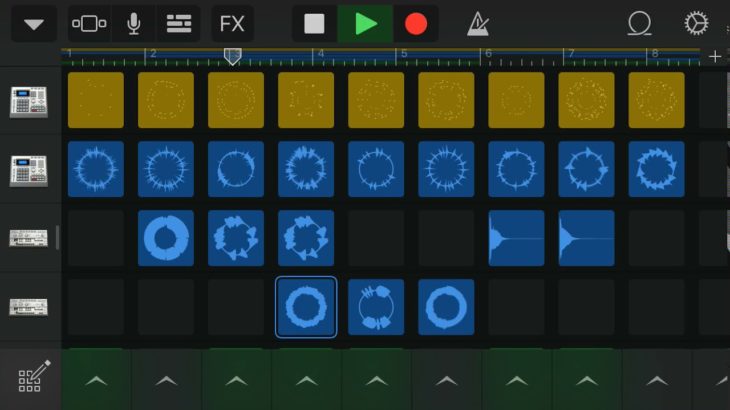Viewport: 730px width, 410px height.
Task: Trigger third-row one-shot waveform cell in column eight
Action: 587,238
